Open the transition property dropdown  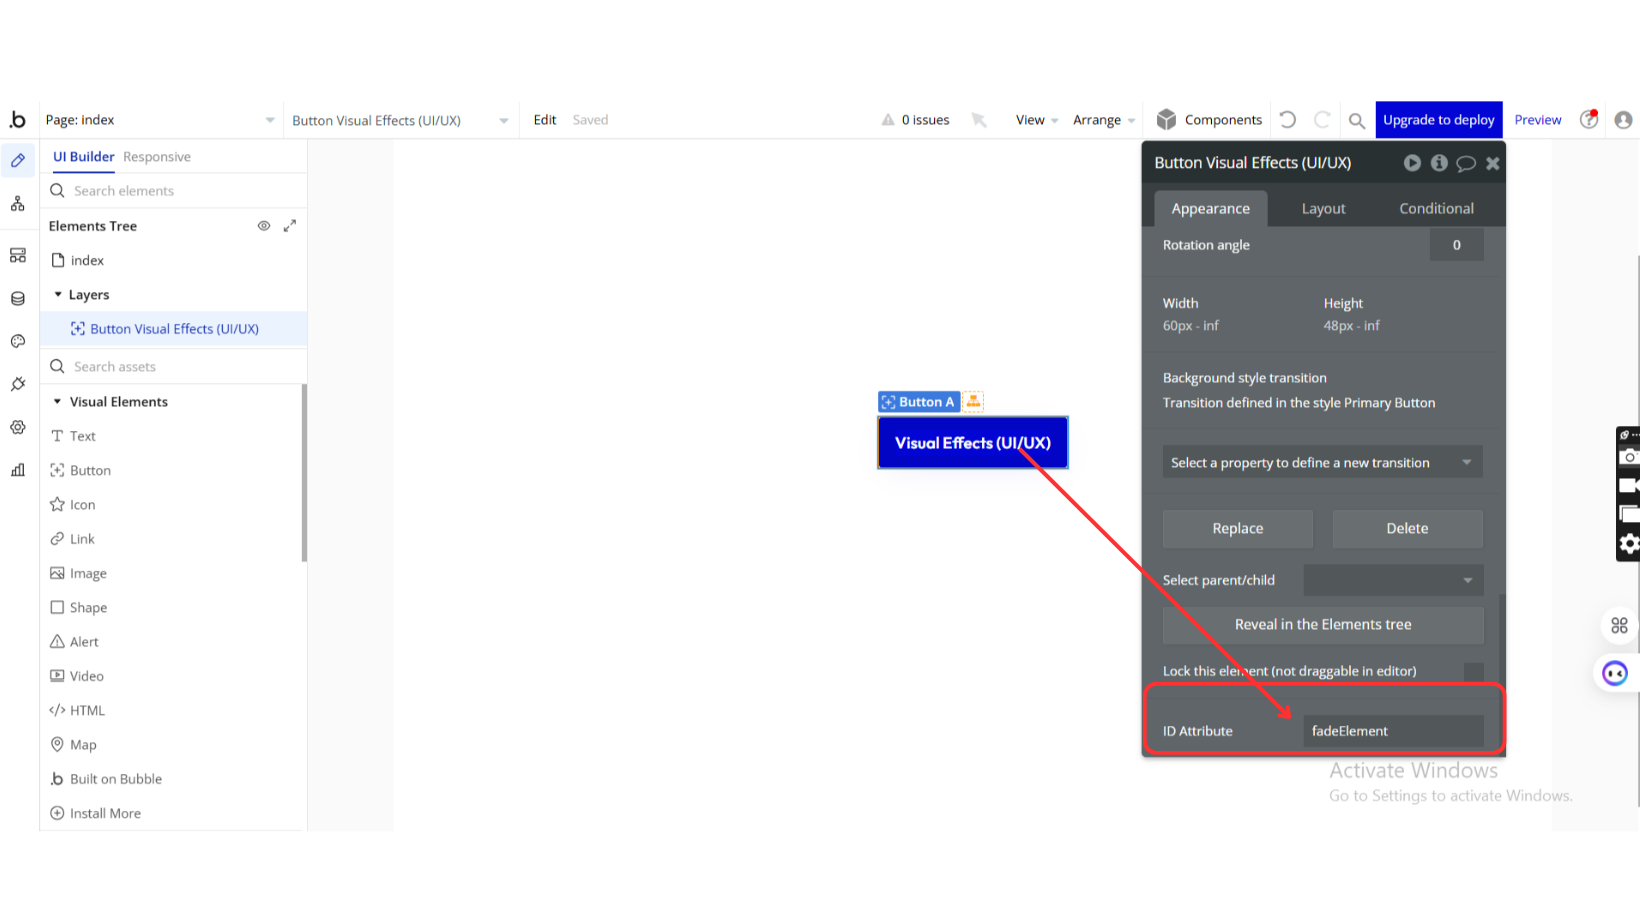pos(1321,463)
